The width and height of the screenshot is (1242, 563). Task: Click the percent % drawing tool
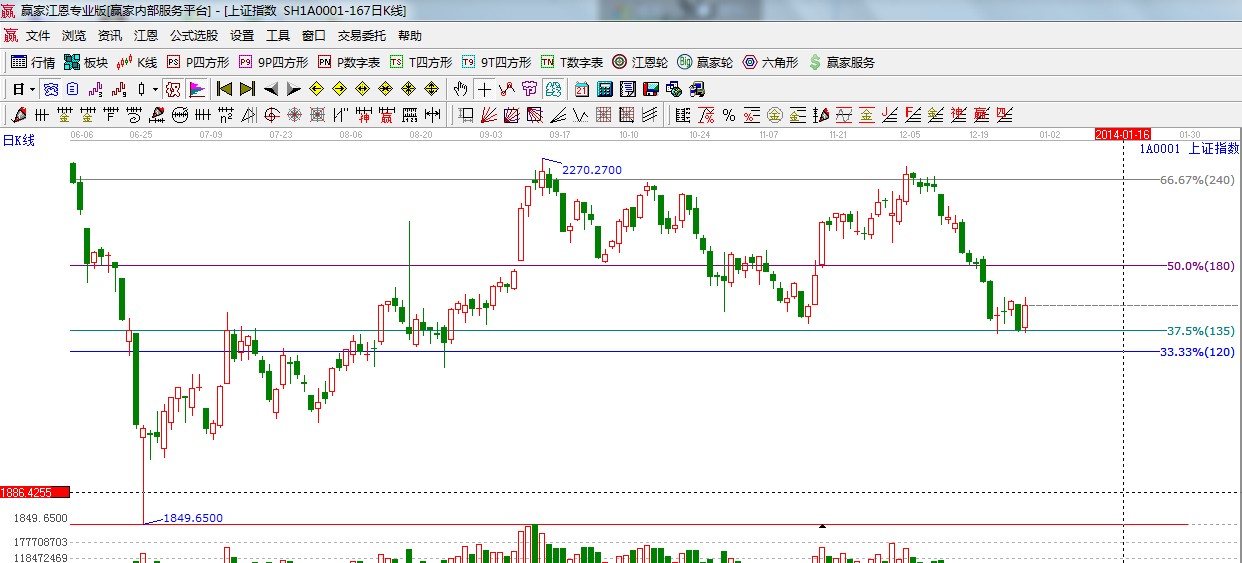(x=729, y=115)
